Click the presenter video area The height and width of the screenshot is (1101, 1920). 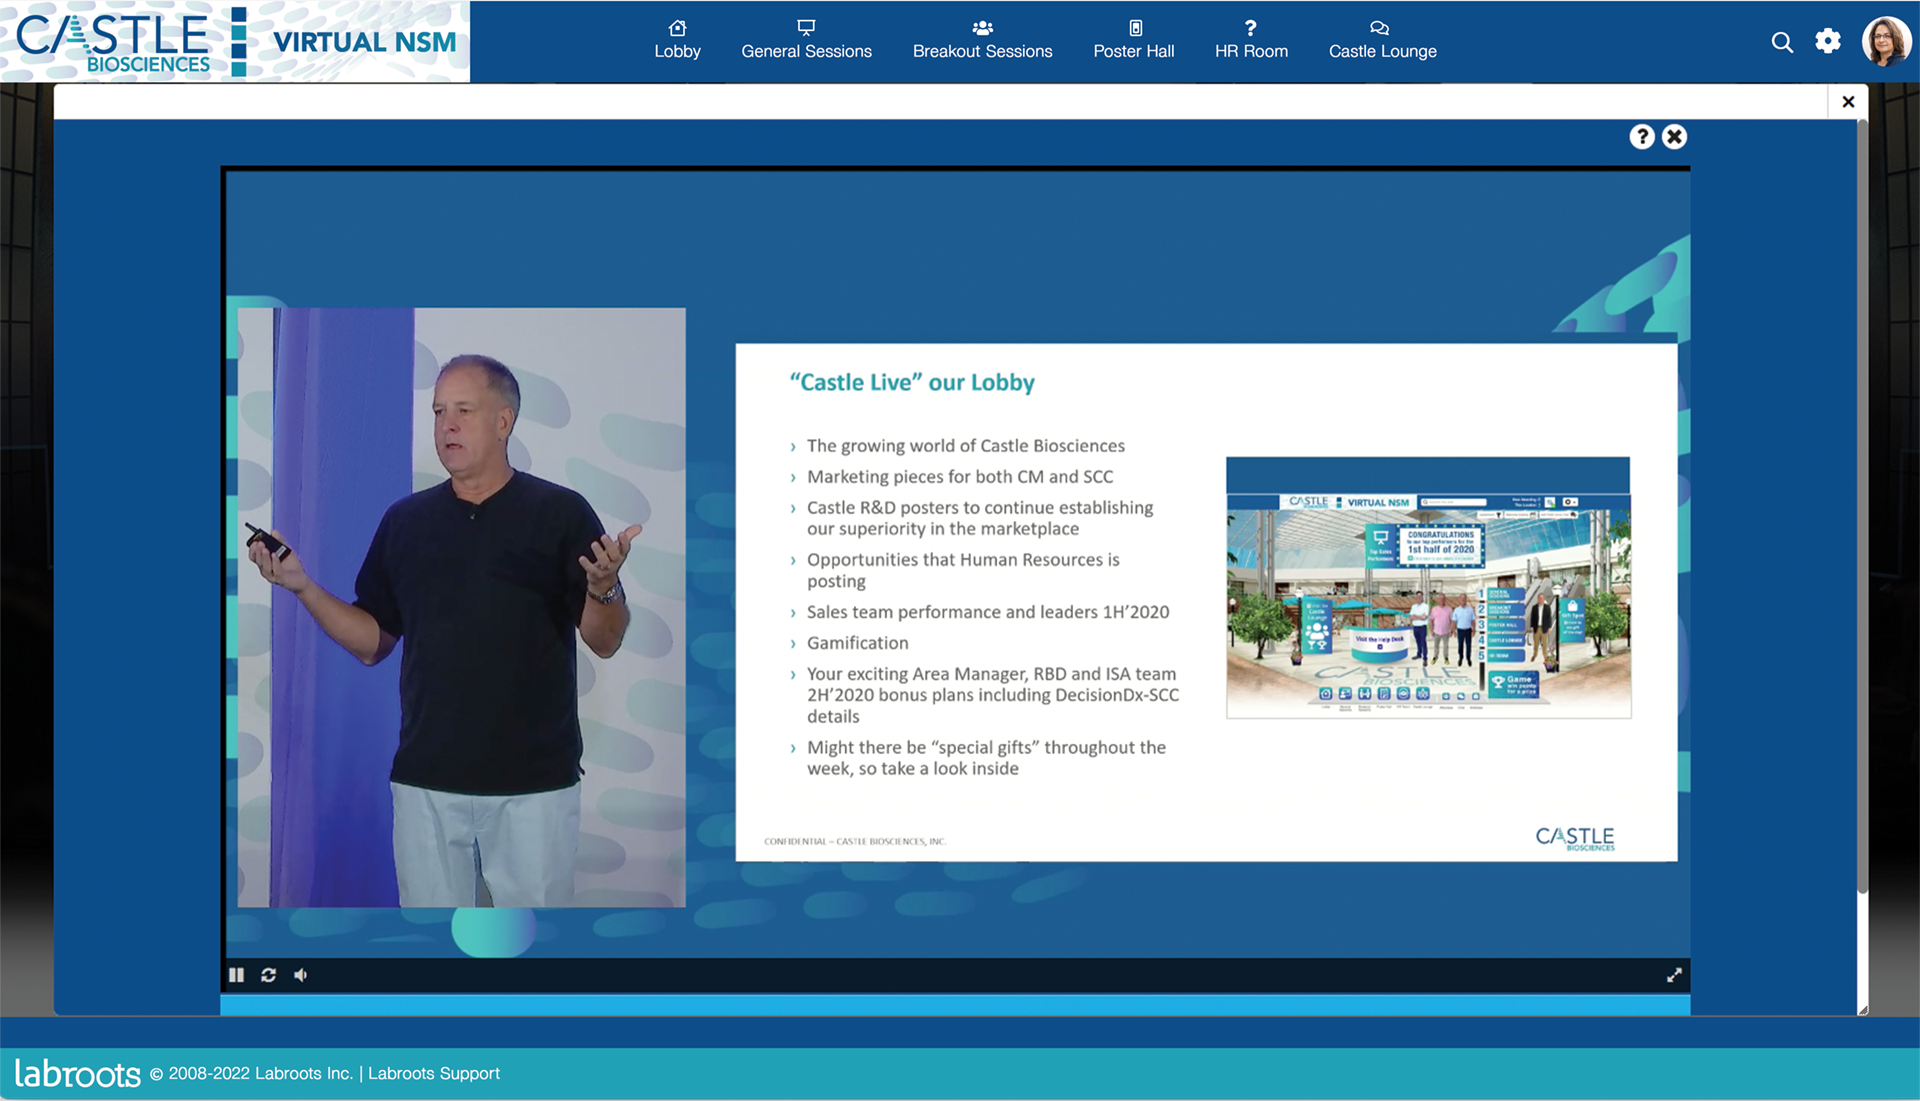point(462,607)
